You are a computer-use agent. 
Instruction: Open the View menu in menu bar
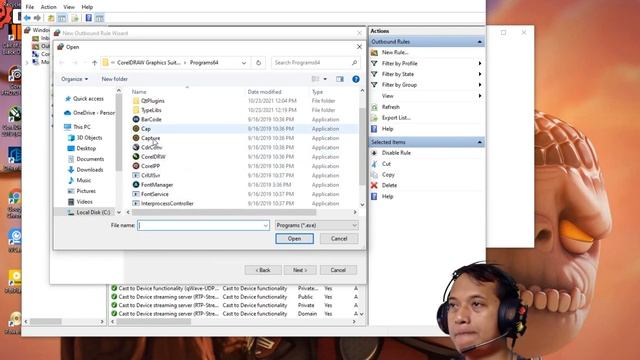[69, 7]
